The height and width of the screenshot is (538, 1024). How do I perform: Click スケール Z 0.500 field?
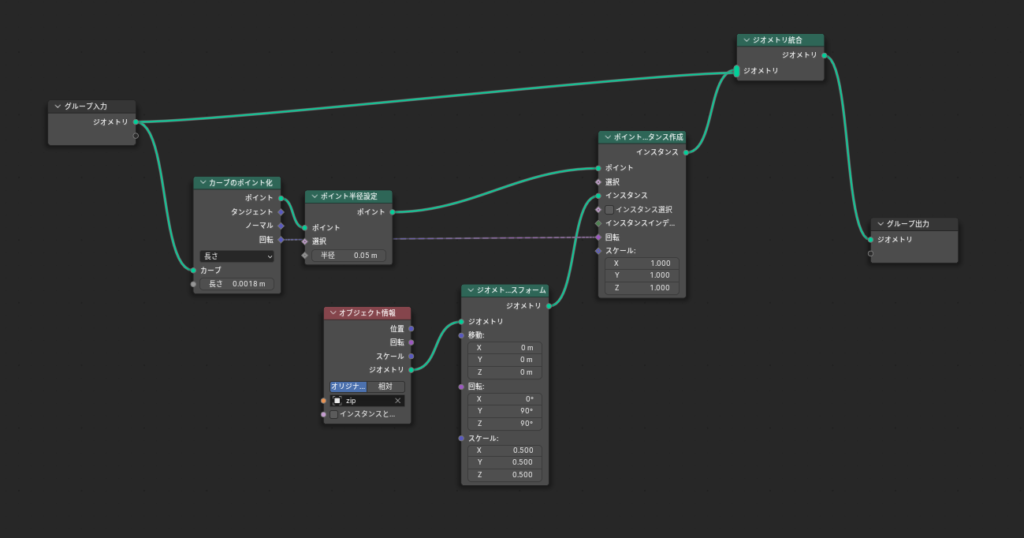[x=504, y=475]
